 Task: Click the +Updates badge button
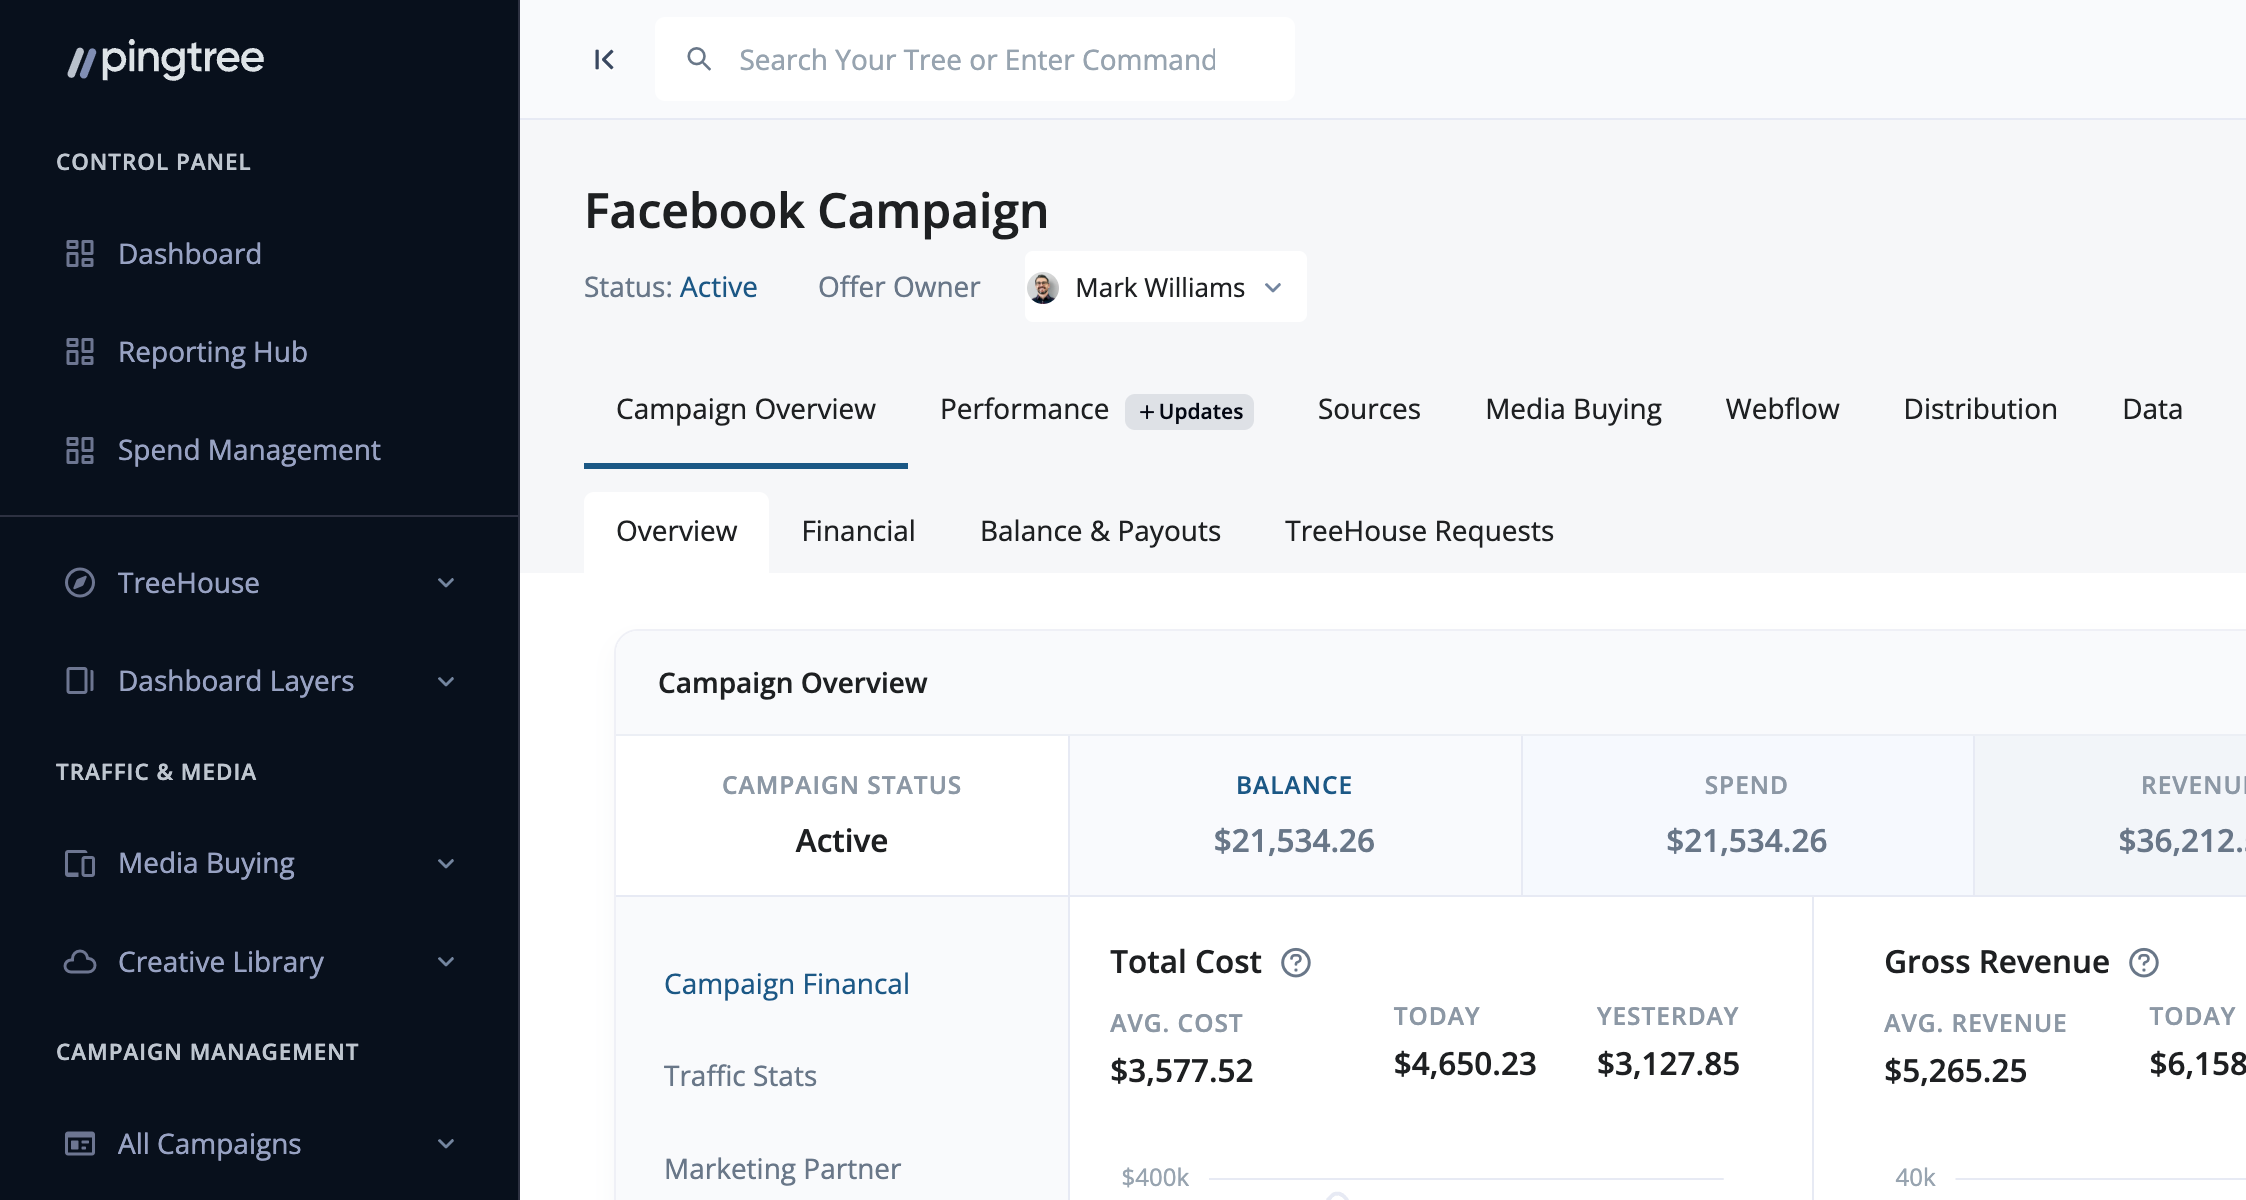point(1190,412)
